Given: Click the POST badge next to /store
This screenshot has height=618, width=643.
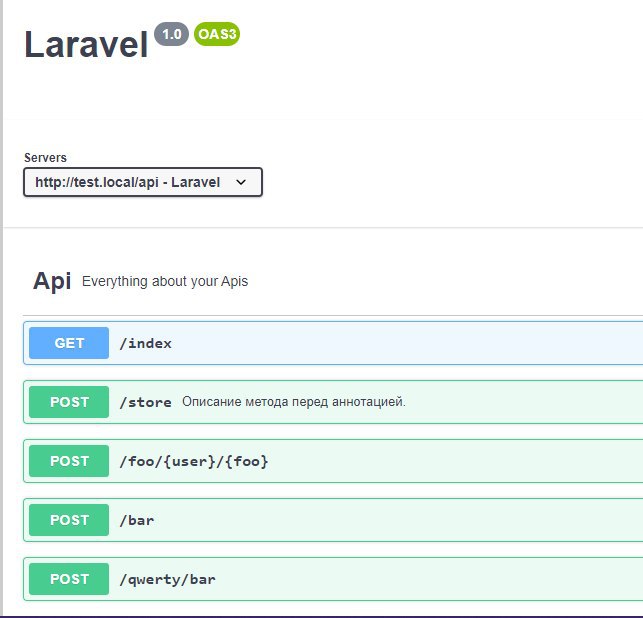Looking at the screenshot, I should 69,402.
